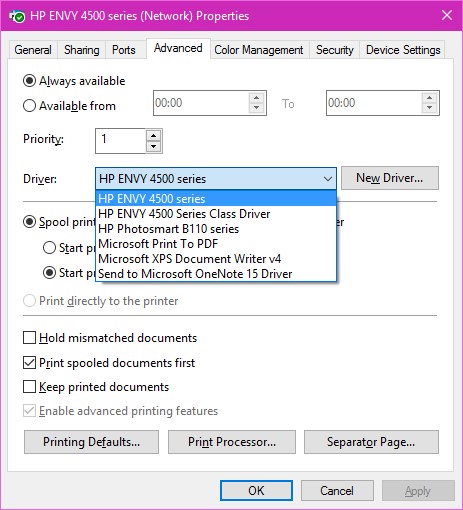The image size is (463, 510).
Task: Open Printing Defaults... dialog
Action: [91, 442]
